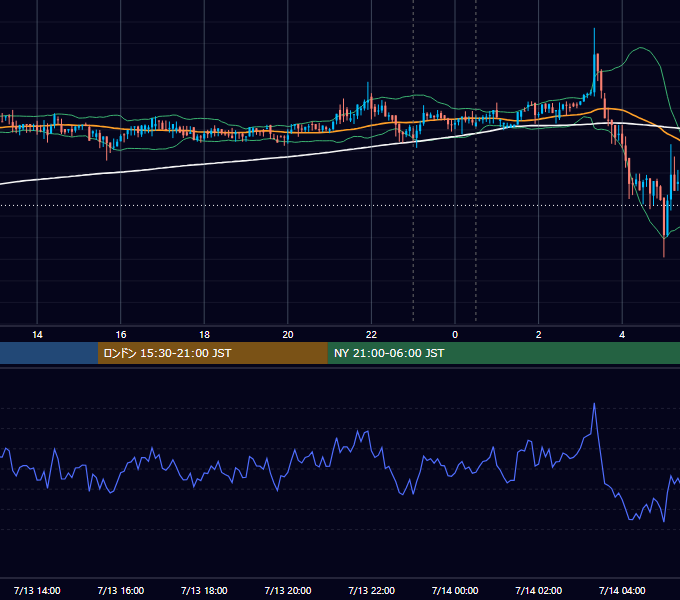
Task: Select the London 15:30-21:00 JST session bar
Action: tap(212, 353)
